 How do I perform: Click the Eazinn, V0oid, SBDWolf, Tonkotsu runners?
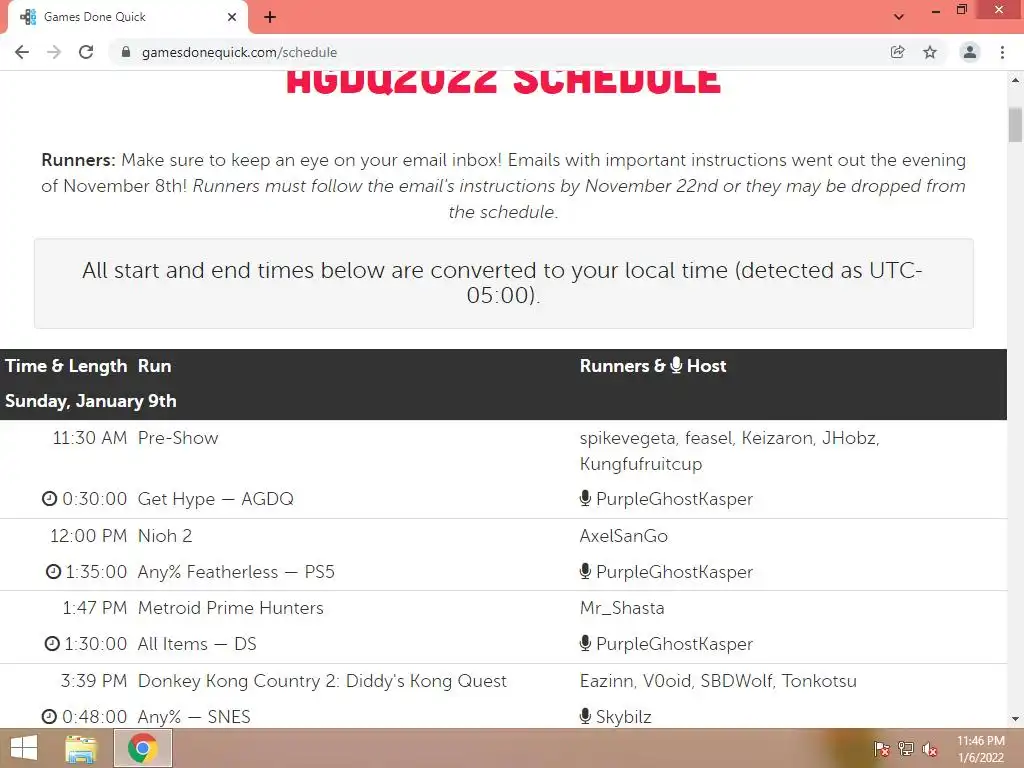[x=718, y=681]
